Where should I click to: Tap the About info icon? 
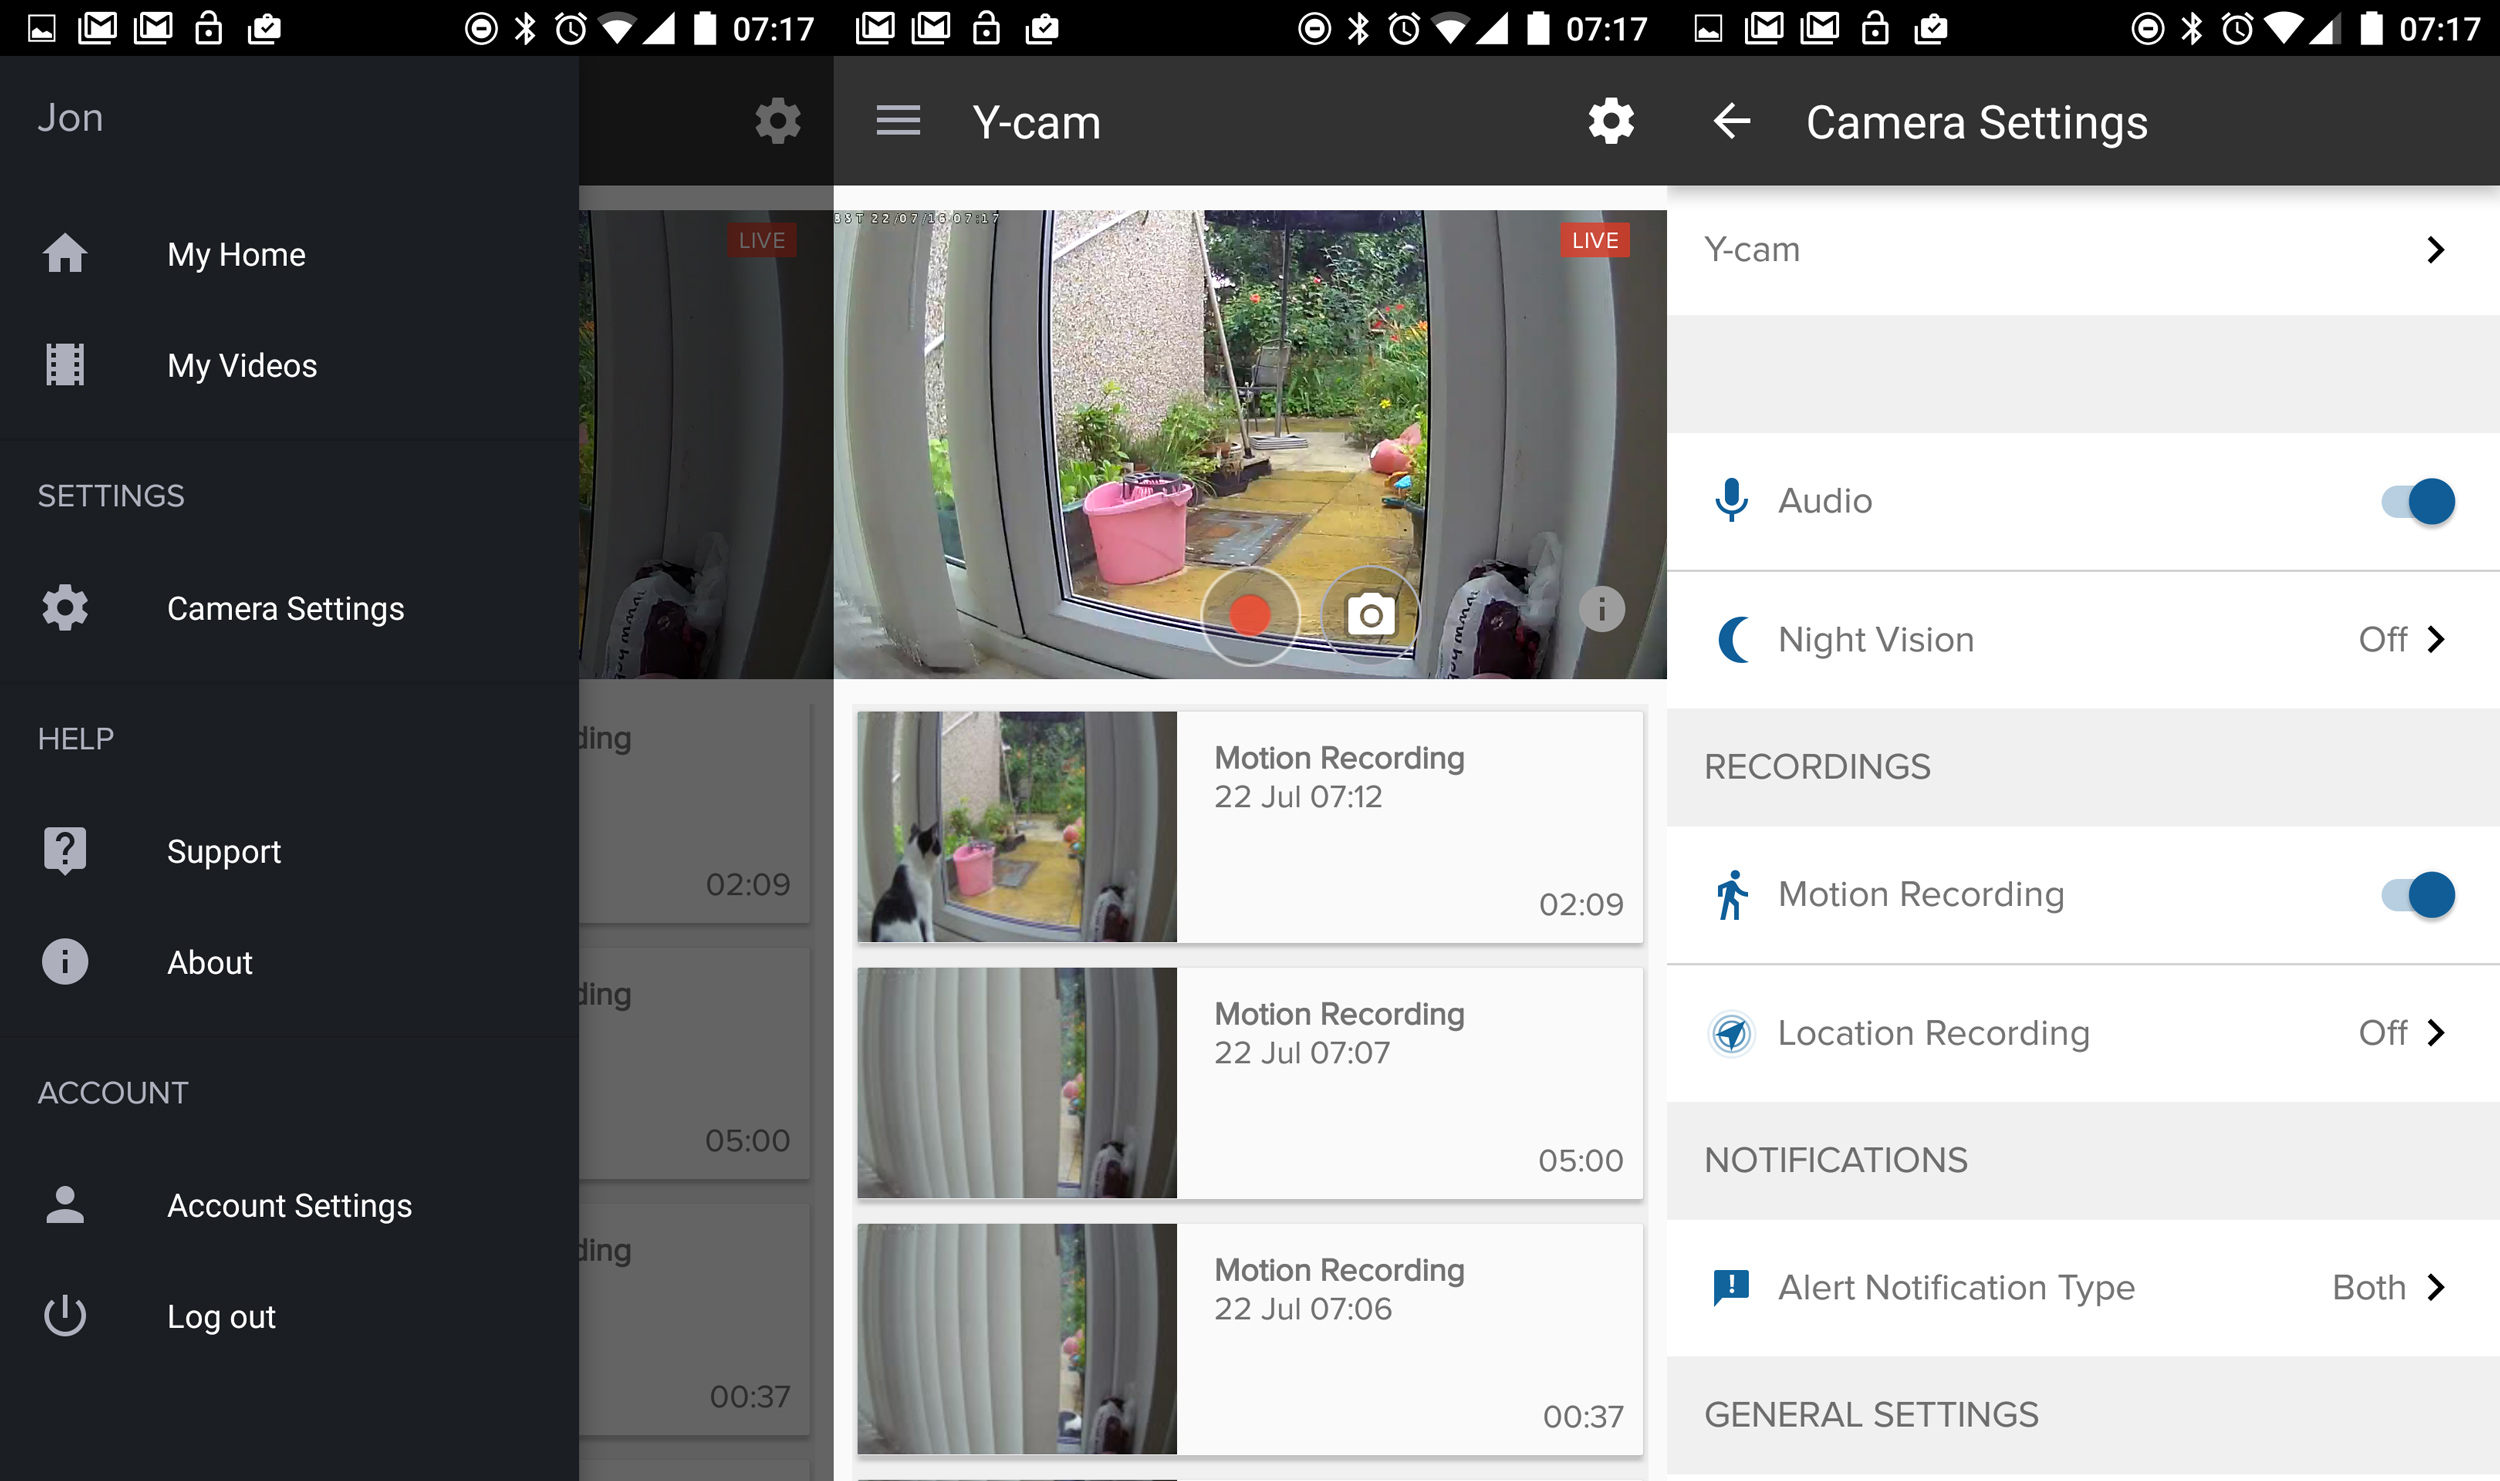coord(64,961)
